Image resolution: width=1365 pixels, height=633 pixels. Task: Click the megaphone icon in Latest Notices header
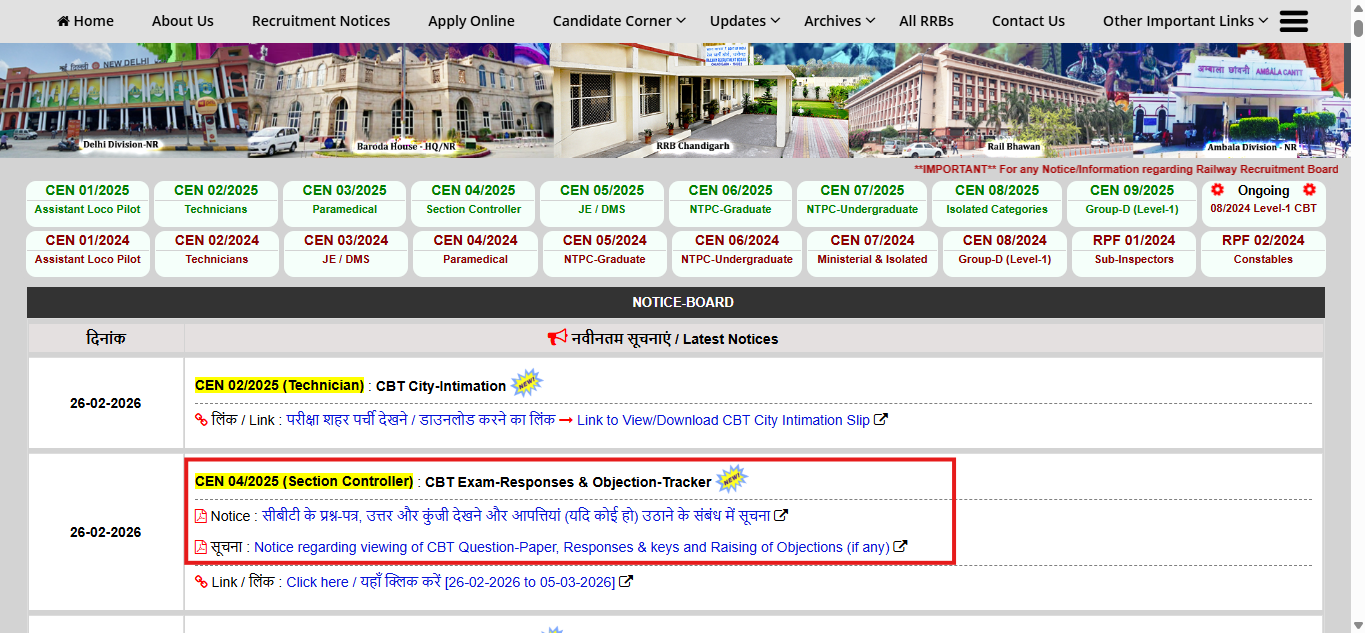pos(558,338)
